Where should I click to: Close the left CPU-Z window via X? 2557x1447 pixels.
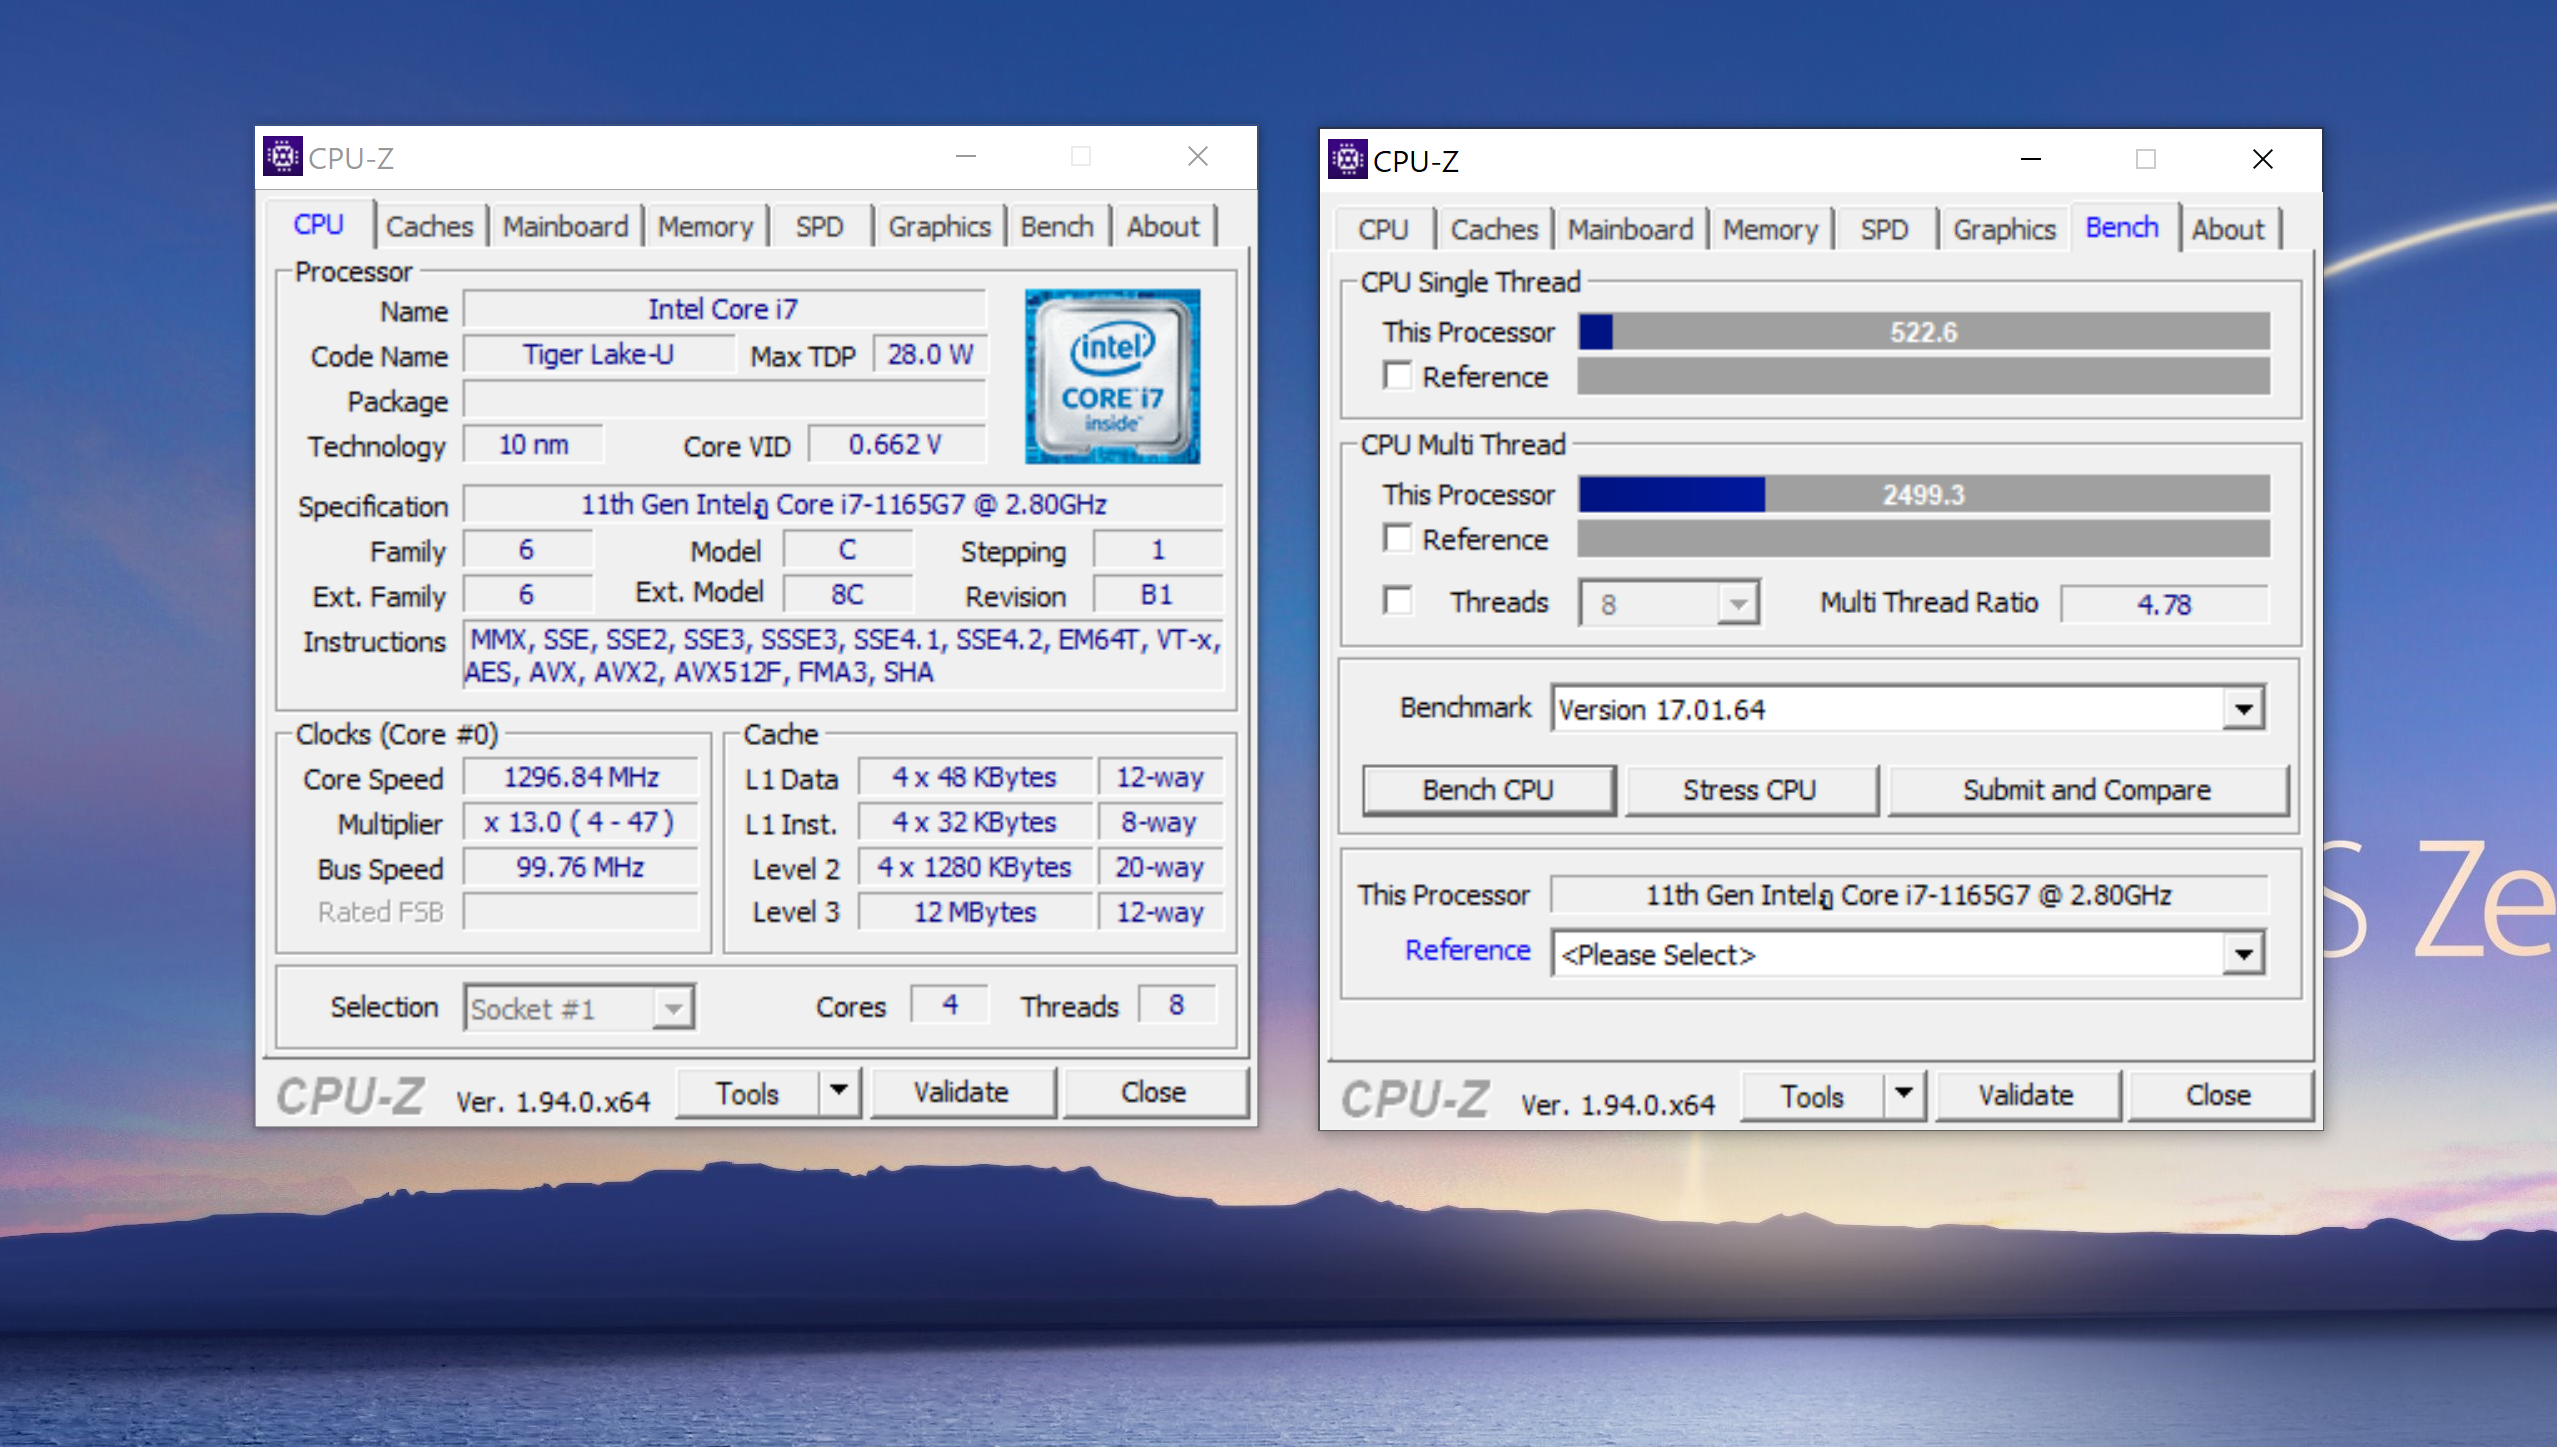click(1197, 156)
